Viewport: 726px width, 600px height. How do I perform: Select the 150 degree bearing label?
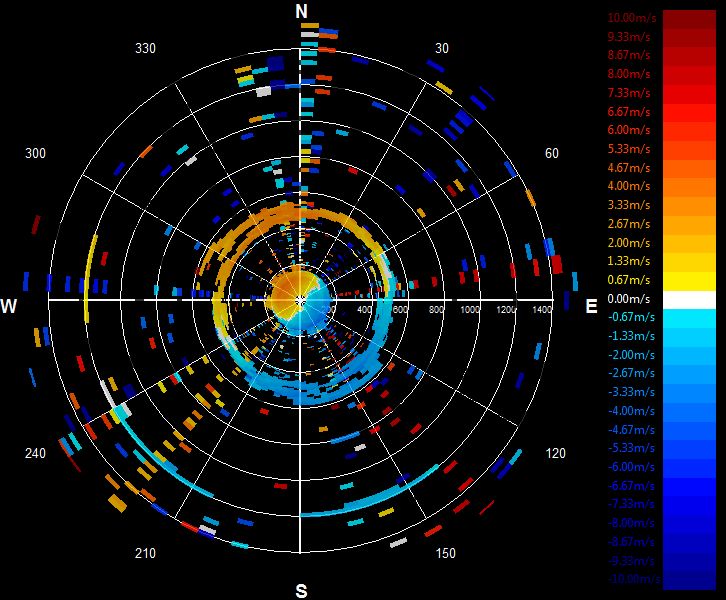tap(445, 553)
